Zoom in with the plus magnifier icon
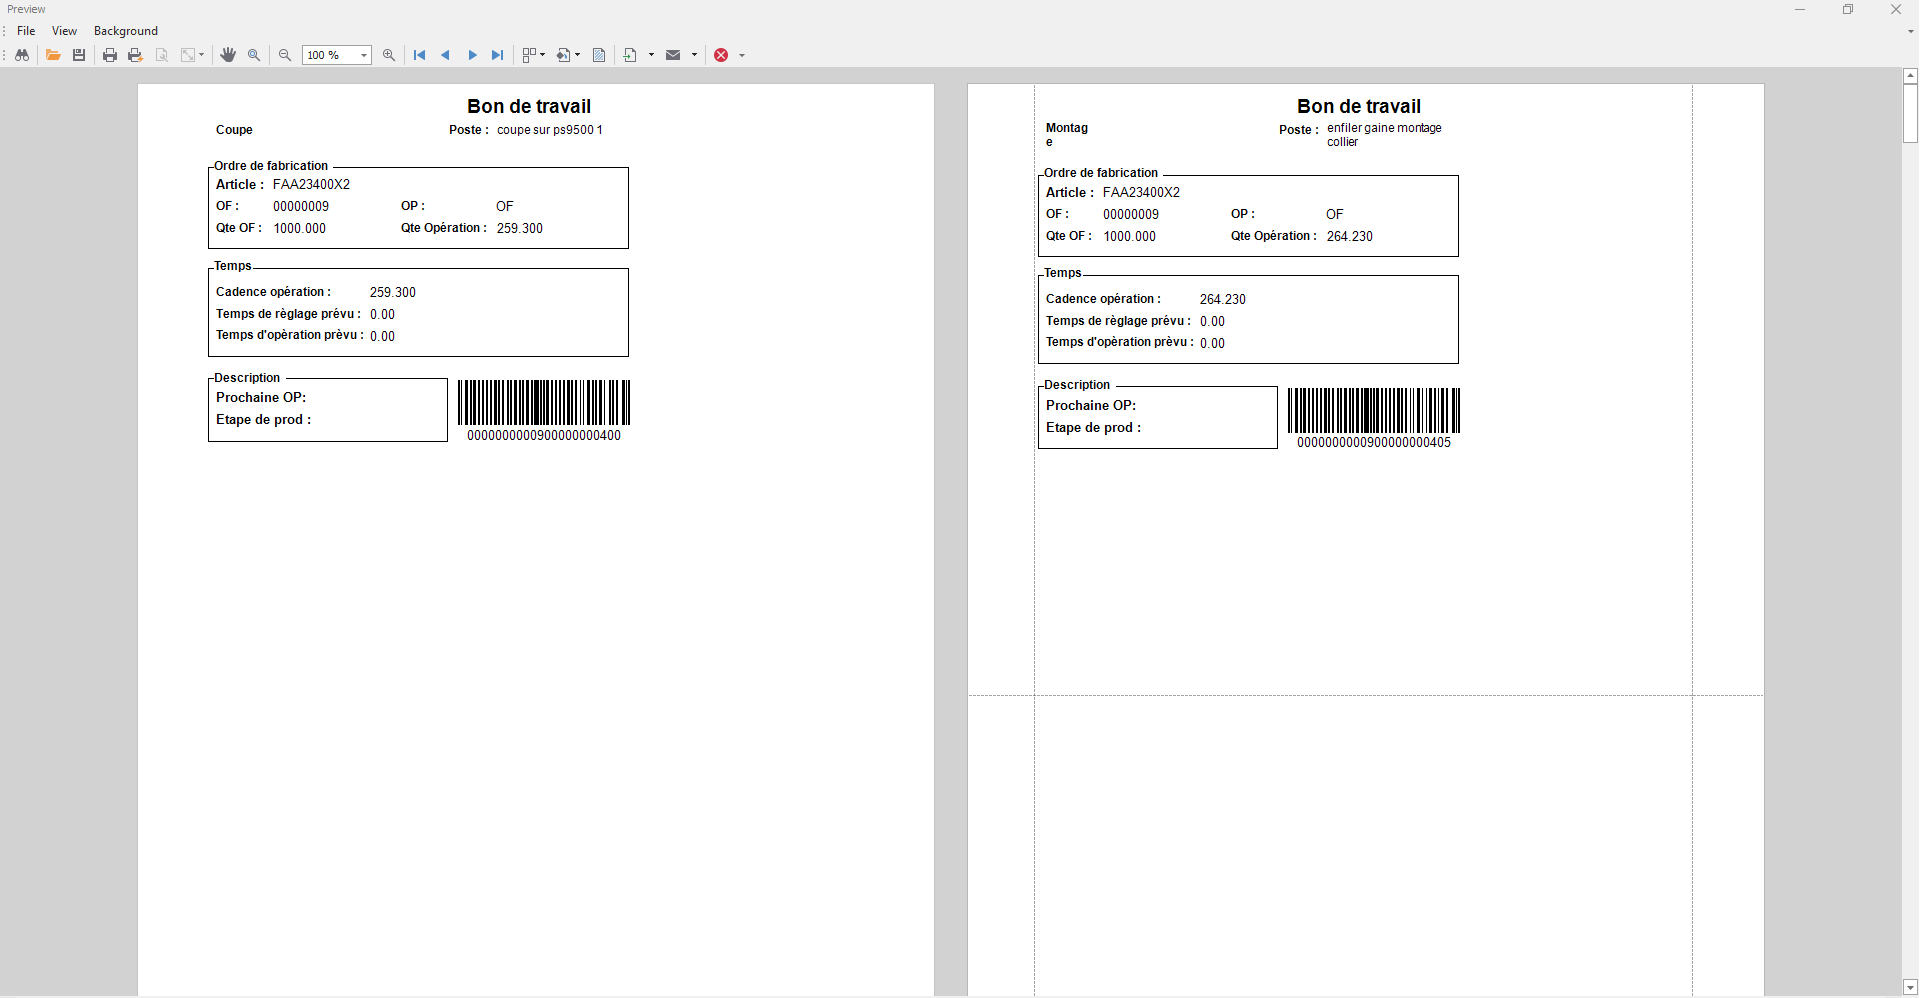This screenshot has width=1920, height=998. tap(389, 55)
